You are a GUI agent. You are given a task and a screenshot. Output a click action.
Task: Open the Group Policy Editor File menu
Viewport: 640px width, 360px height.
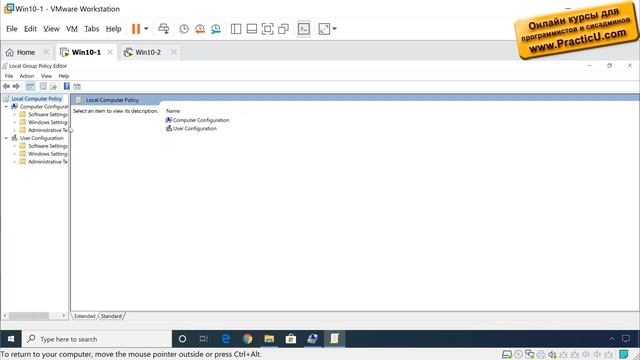pos(9,76)
